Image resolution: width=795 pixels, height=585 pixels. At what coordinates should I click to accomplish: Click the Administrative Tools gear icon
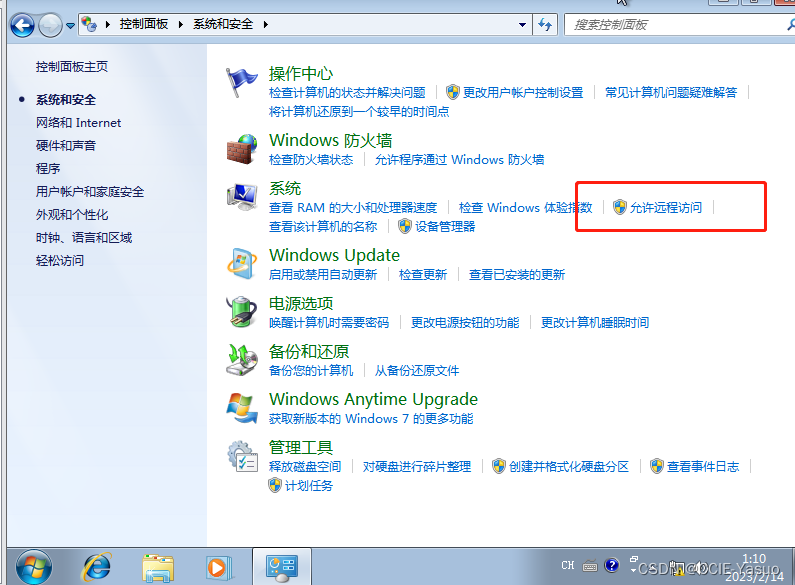click(x=242, y=456)
